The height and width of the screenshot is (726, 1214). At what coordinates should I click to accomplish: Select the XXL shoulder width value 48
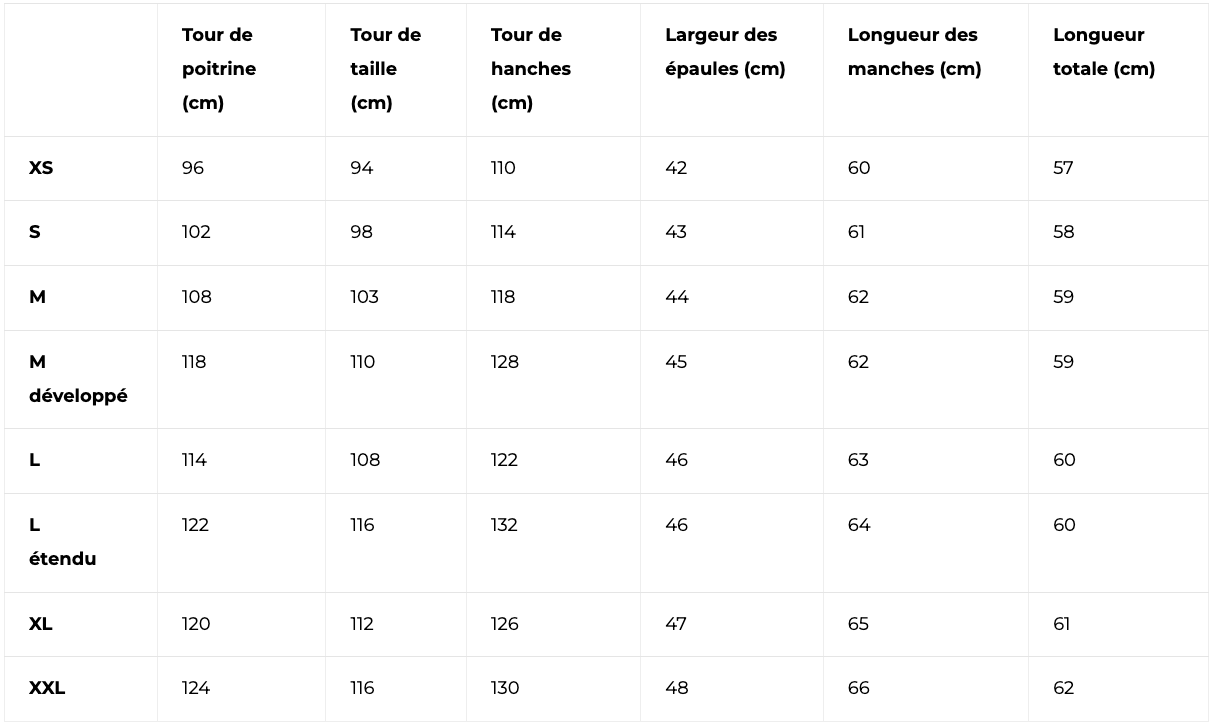coord(676,688)
